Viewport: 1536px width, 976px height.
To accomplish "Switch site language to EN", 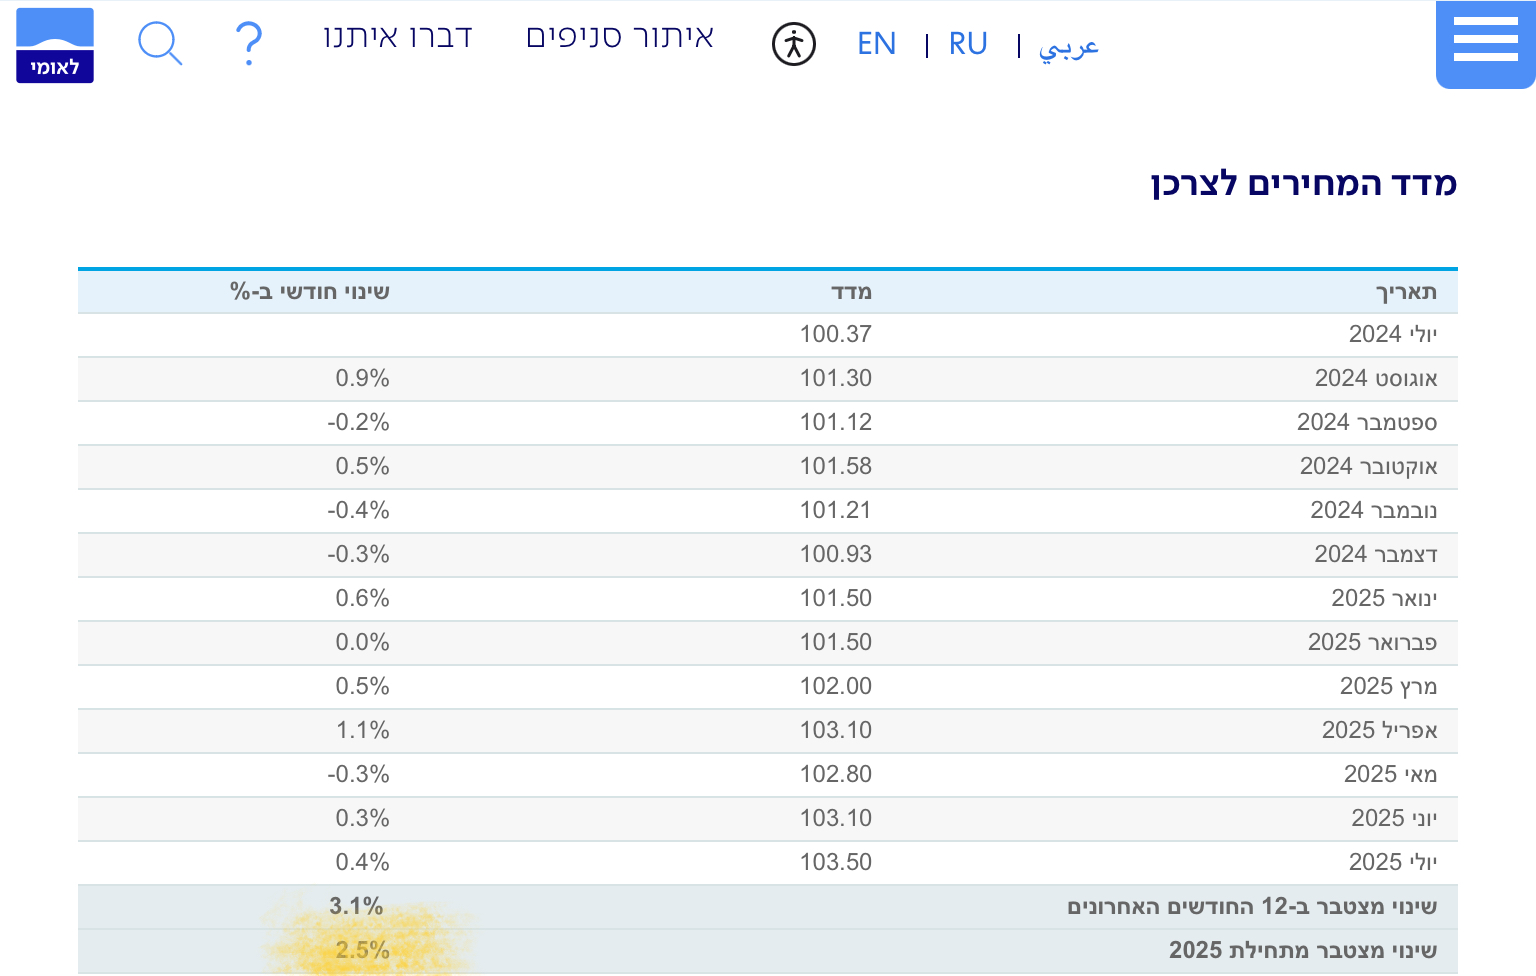I will click(x=876, y=44).
